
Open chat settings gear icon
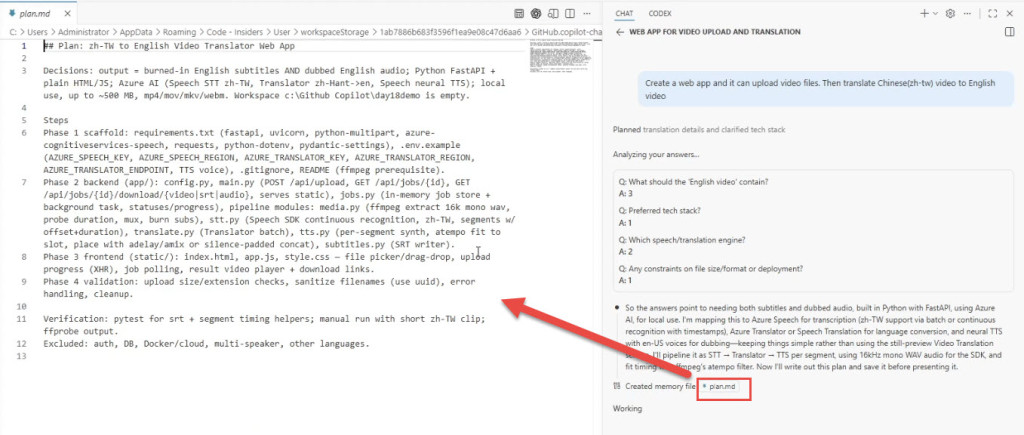pyautogui.click(x=950, y=13)
